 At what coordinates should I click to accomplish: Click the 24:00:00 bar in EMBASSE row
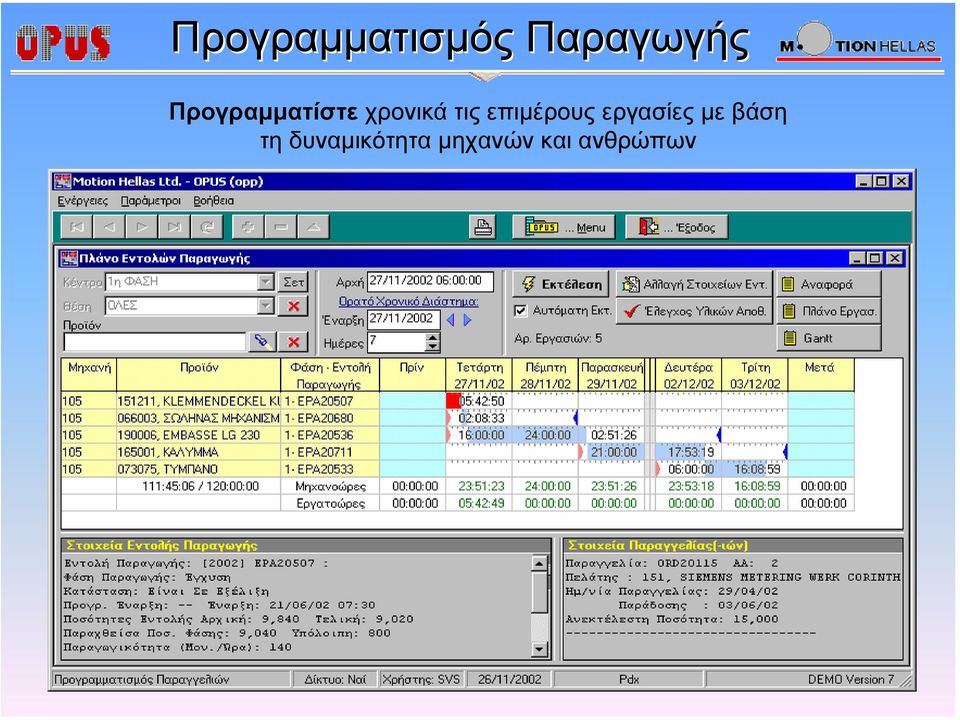click(x=545, y=435)
